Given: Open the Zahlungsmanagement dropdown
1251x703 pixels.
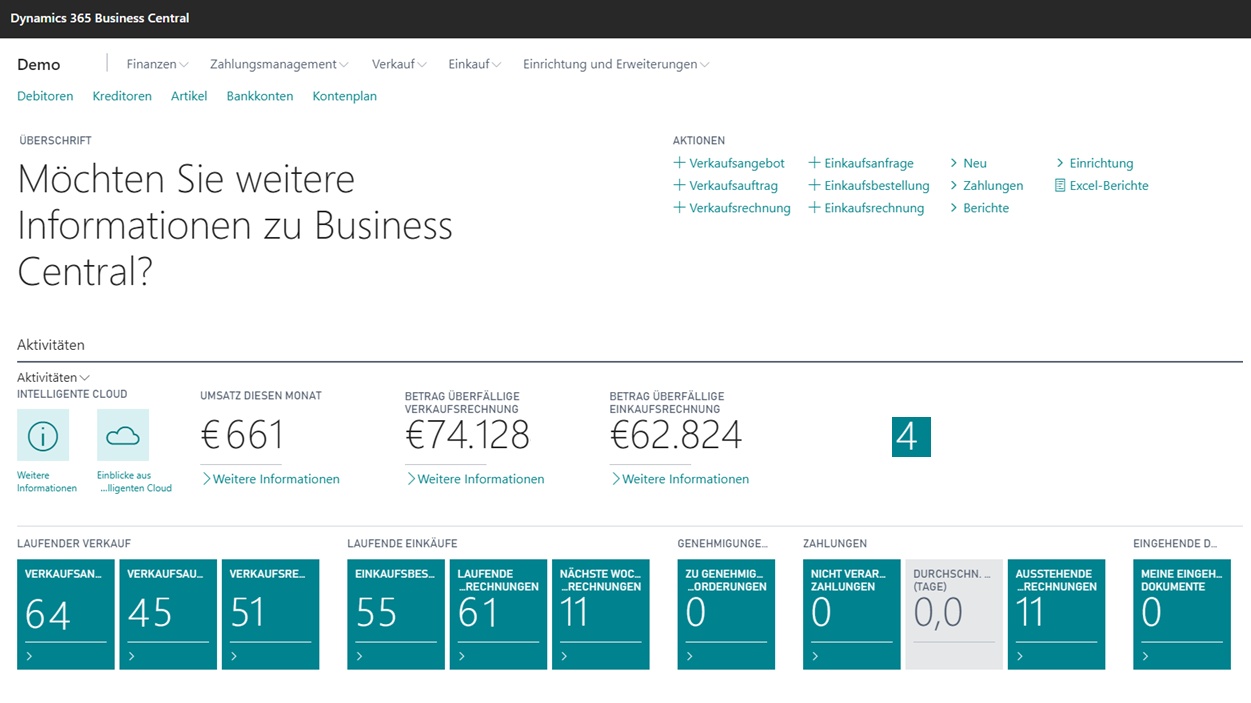Looking at the screenshot, I should tap(279, 64).
